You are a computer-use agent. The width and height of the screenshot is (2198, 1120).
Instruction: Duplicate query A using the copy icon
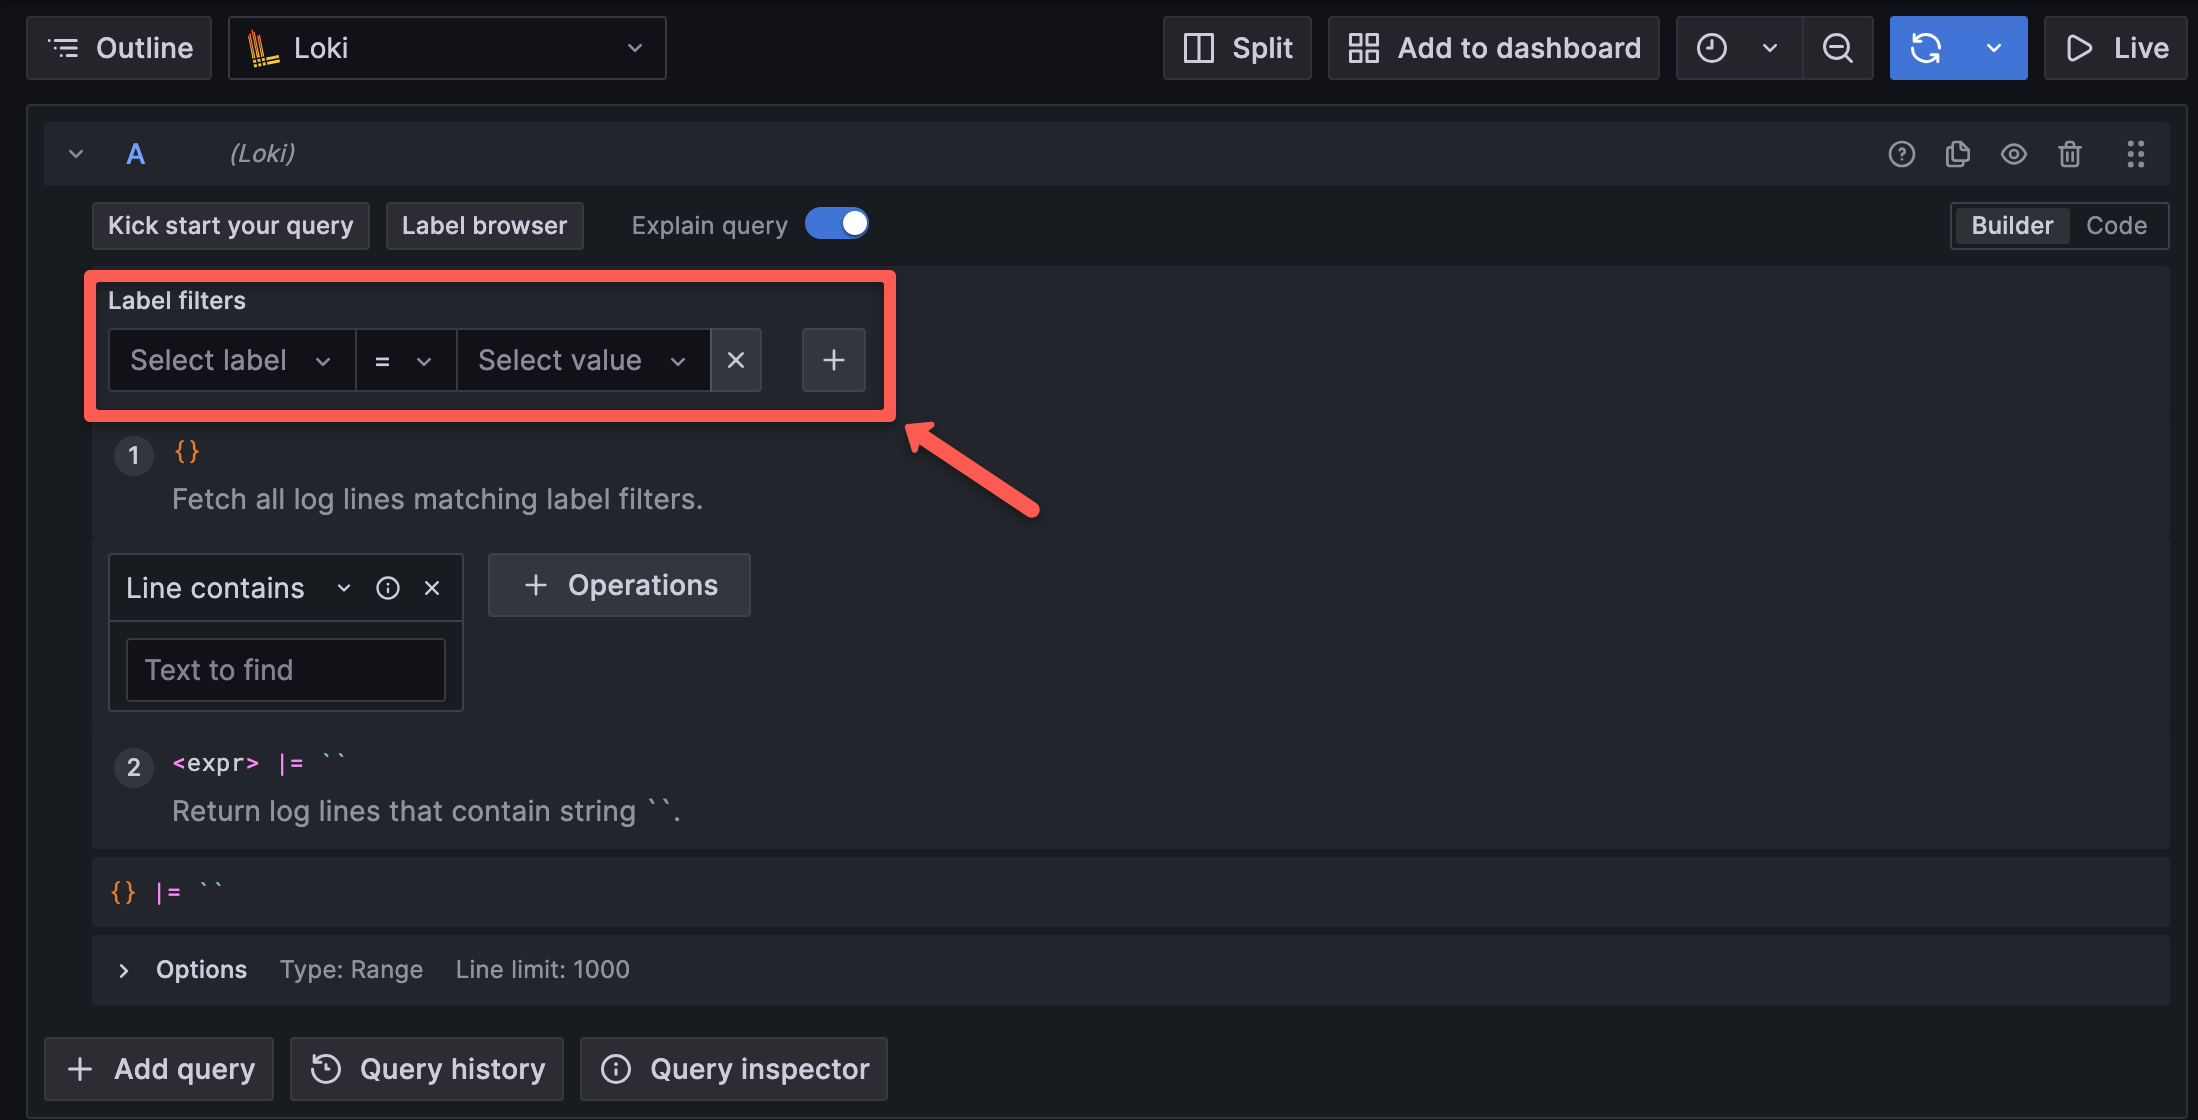click(x=1958, y=154)
